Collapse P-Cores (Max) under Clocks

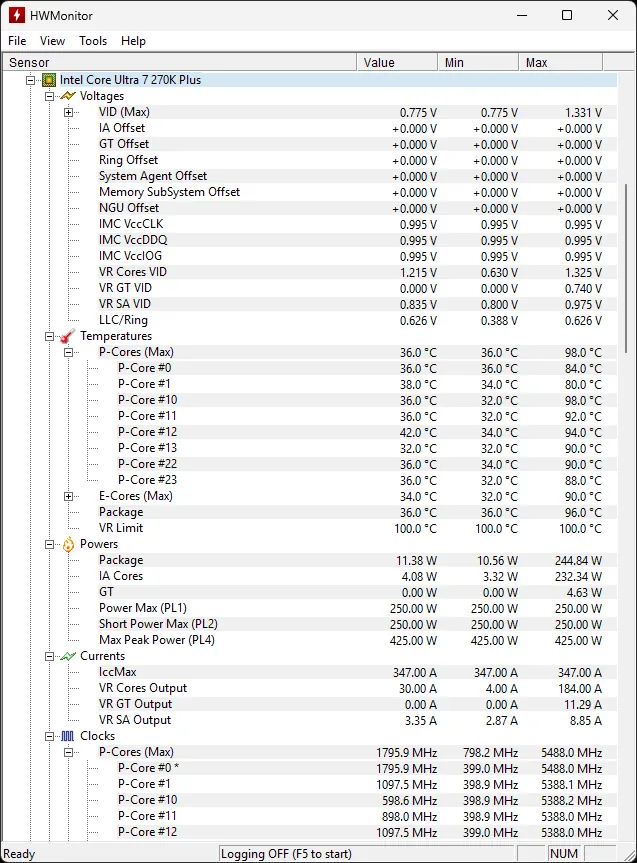[68, 752]
